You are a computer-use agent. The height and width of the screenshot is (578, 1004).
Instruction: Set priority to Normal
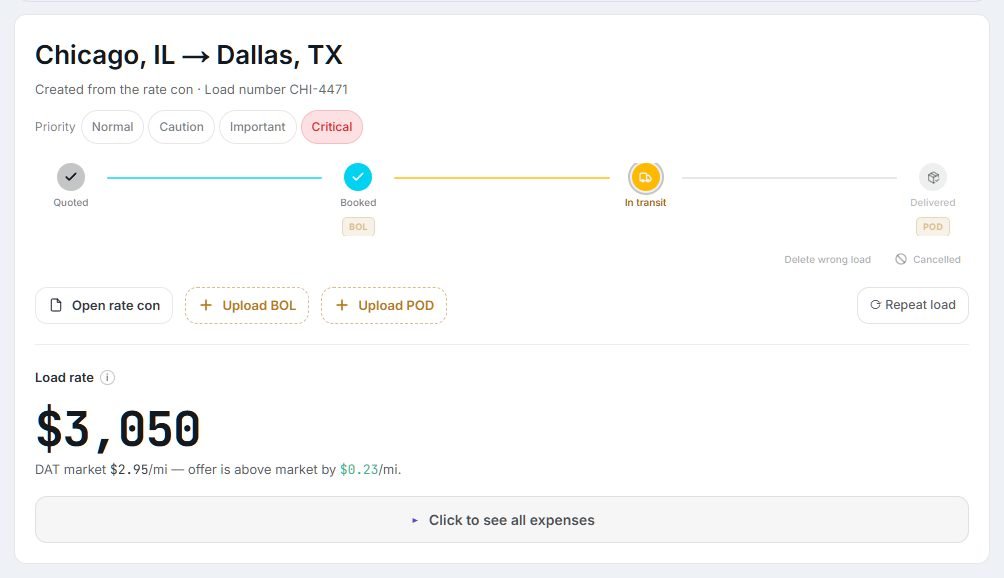pos(113,127)
